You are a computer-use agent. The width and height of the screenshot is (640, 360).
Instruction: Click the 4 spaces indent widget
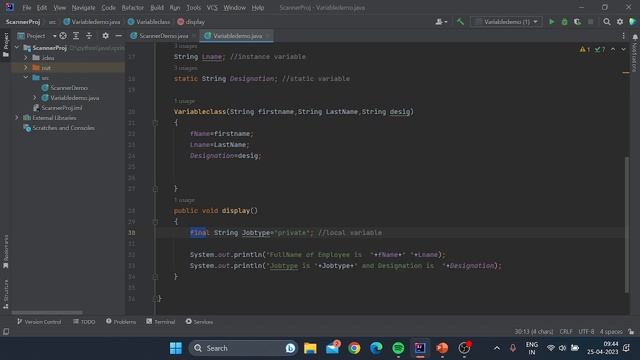point(611,331)
